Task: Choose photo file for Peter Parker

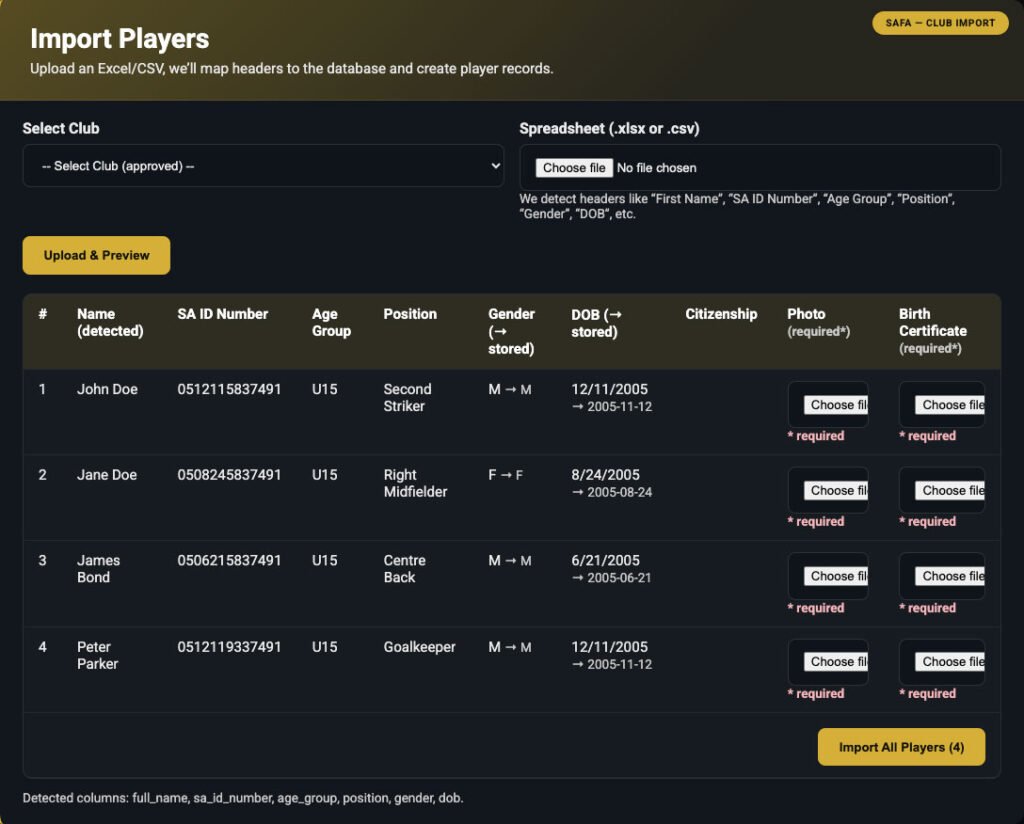Action: pyautogui.click(x=835, y=662)
